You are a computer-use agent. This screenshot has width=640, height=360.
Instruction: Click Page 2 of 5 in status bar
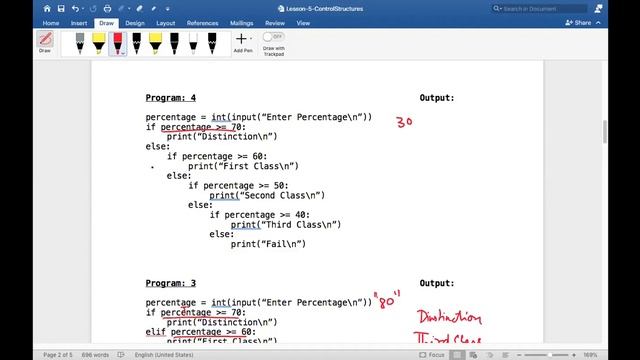(x=58, y=355)
